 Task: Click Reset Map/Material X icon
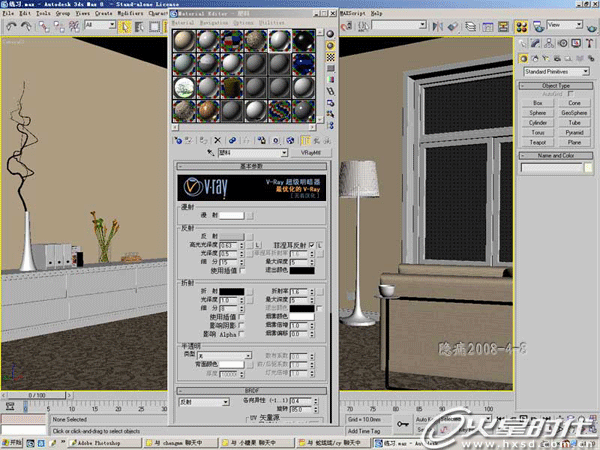click(217, 140)
